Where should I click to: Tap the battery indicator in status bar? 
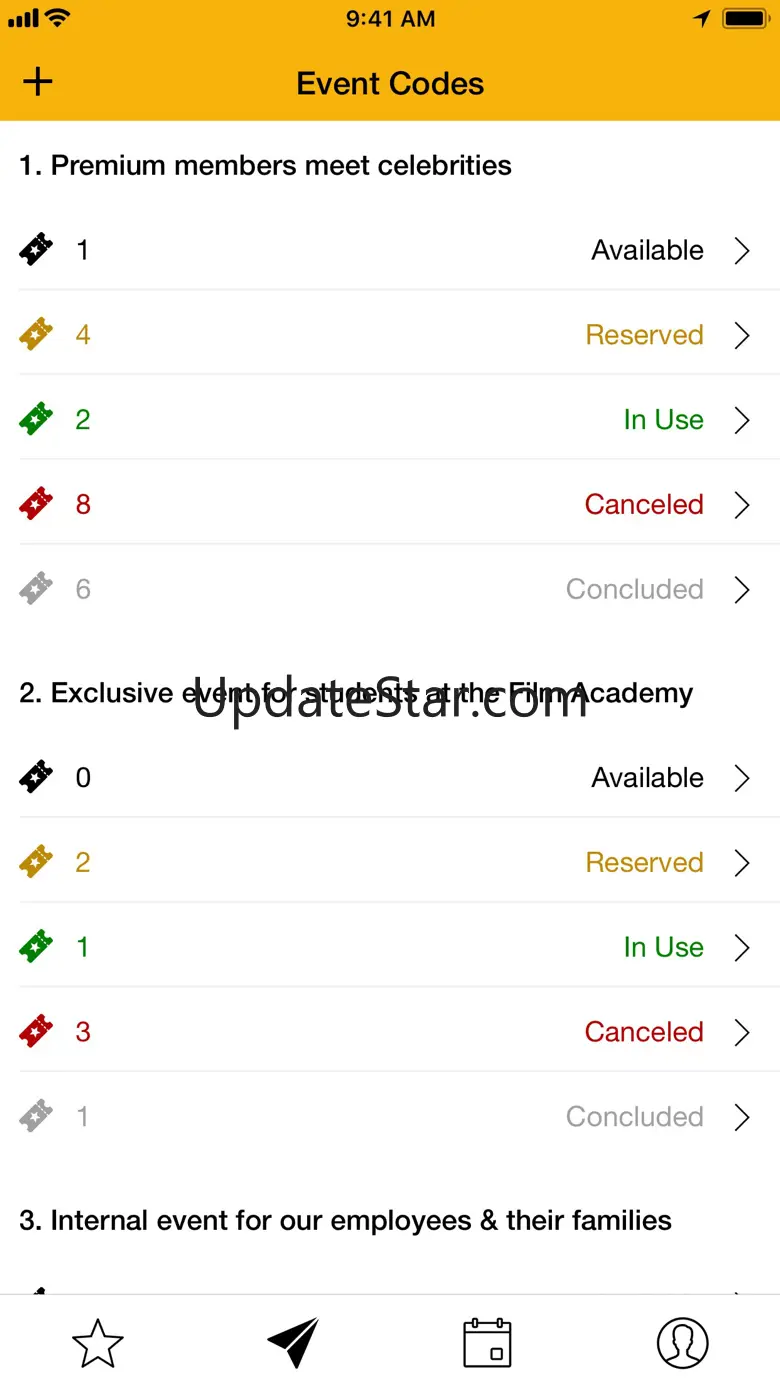(744, 19)
